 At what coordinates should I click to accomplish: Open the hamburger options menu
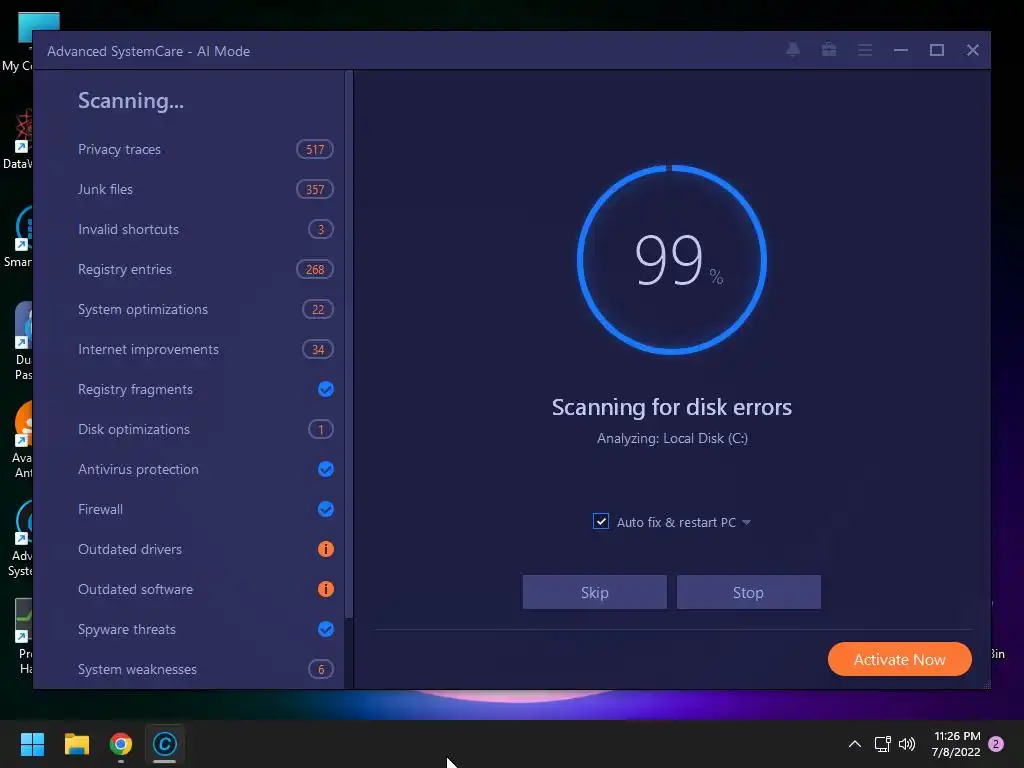tap(865, 50)
